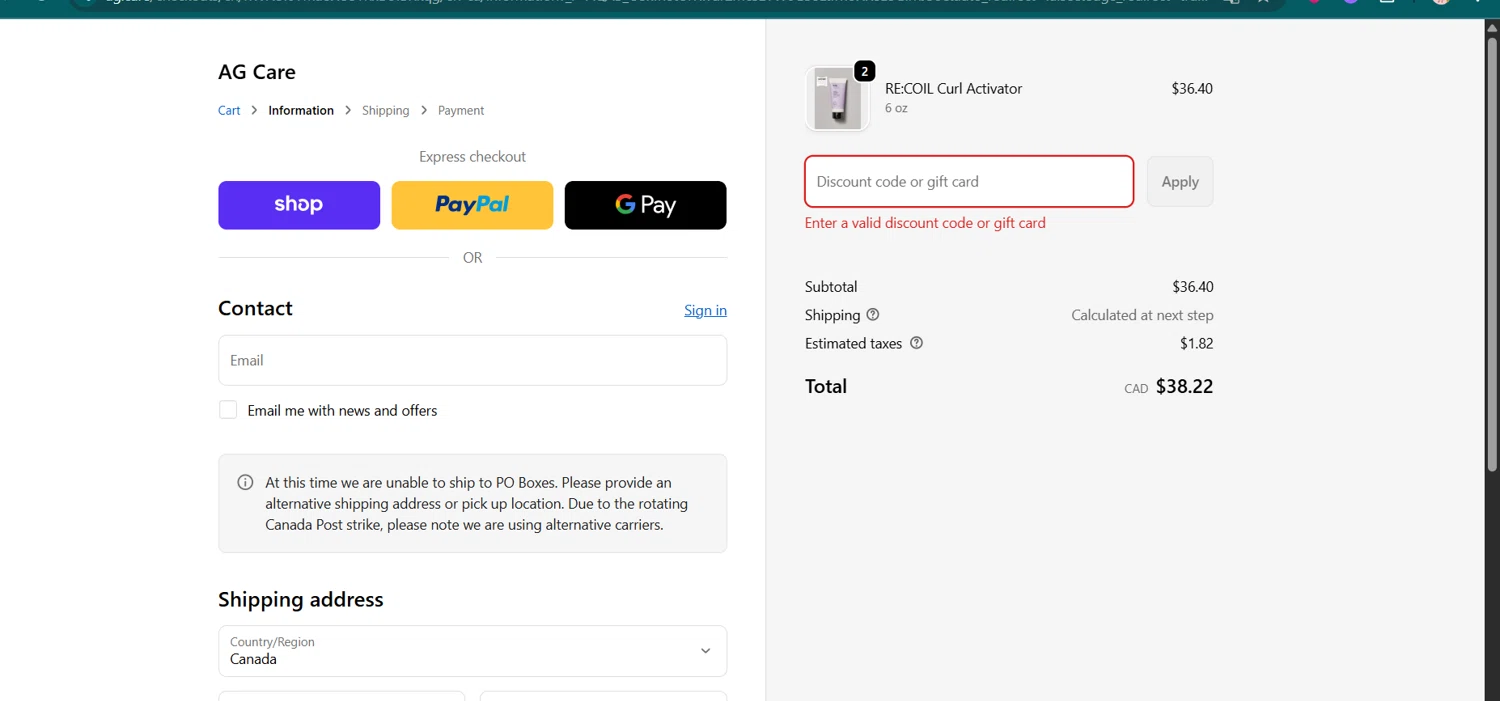Image resolution: width=1500 pixels, height=701 pixels.
Task: Pay with the Google Pay express button
Action: 645,205
